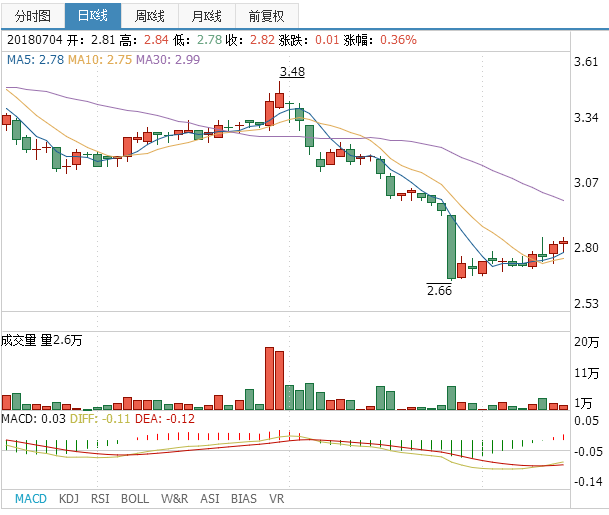
Task: Click the 20万 volume axis label
Action: click(x=586, y=342)
